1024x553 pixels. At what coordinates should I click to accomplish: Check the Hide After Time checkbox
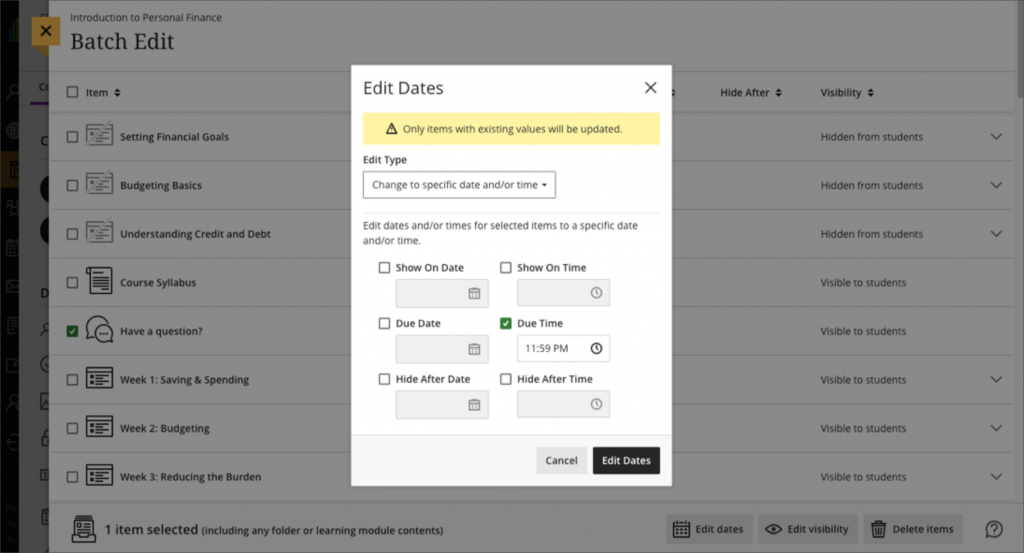tap(505, 379)
